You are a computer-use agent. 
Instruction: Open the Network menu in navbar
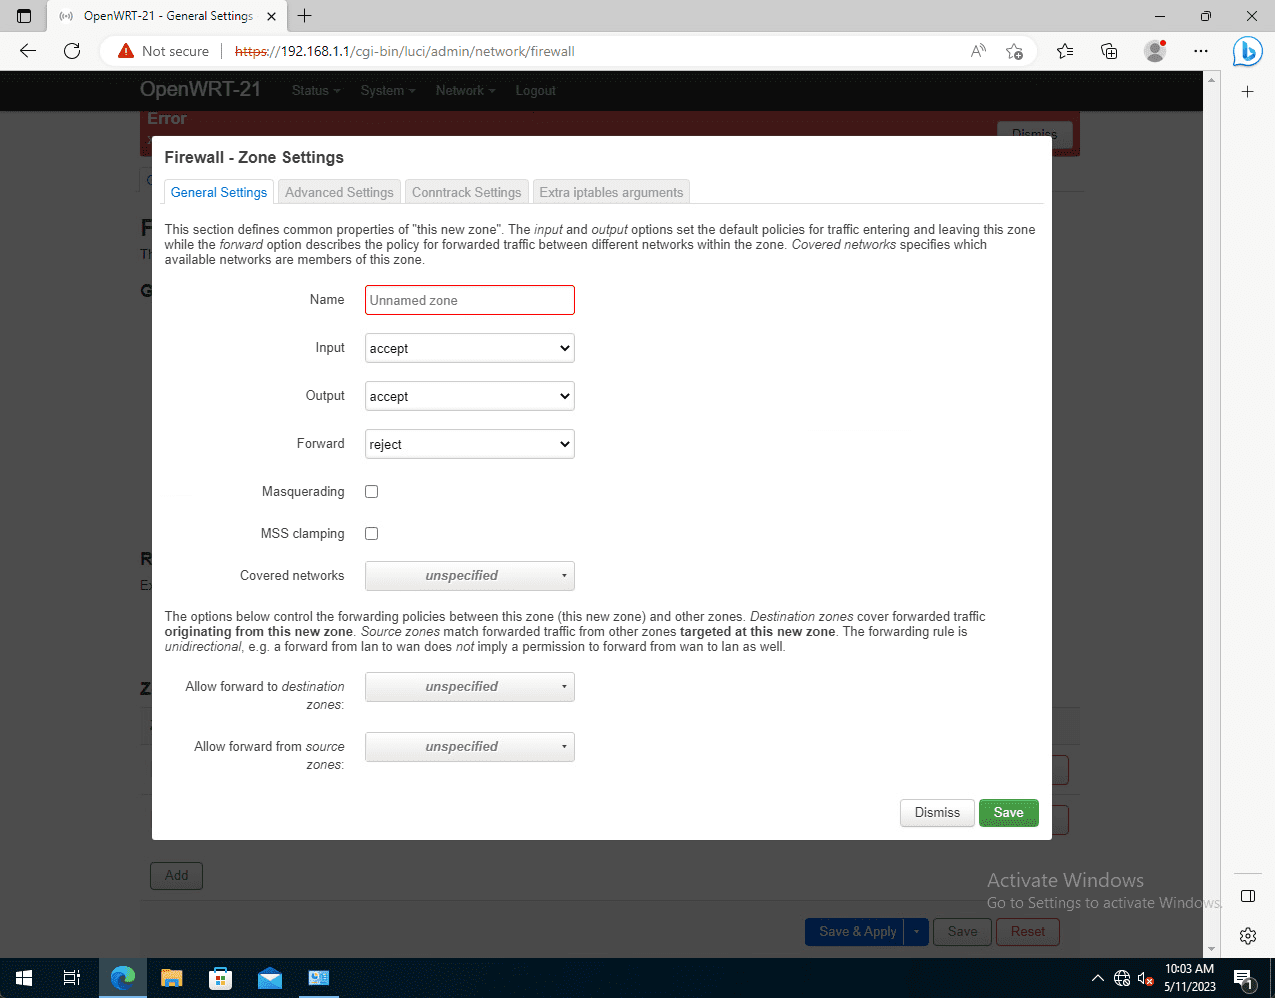(x=466, y=90)
